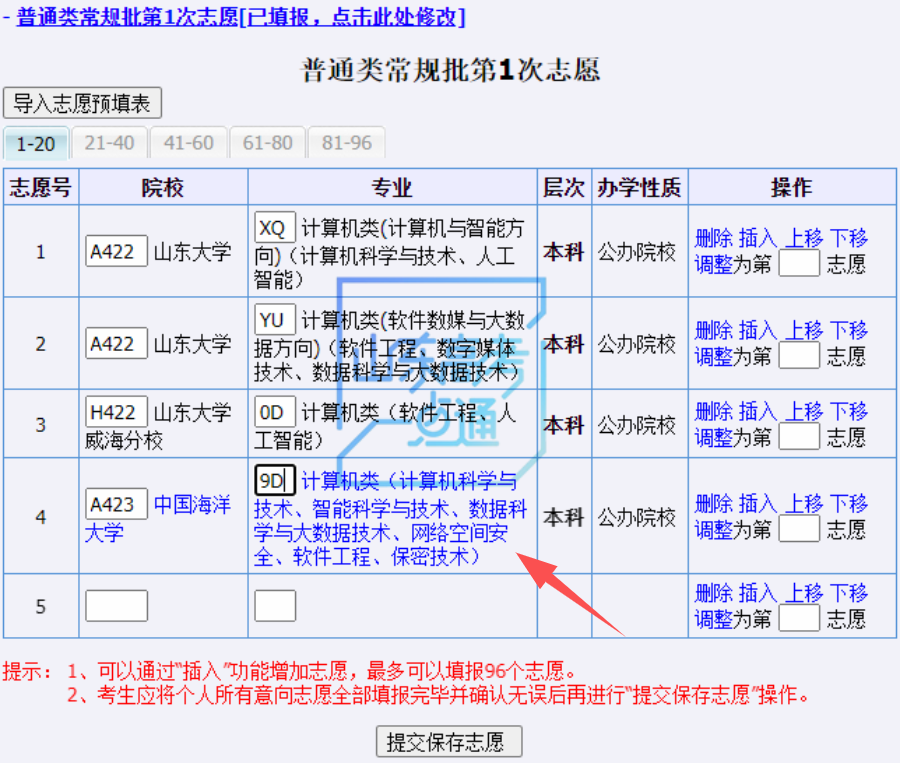Switch to the 21-40 tab

(109, 143)
